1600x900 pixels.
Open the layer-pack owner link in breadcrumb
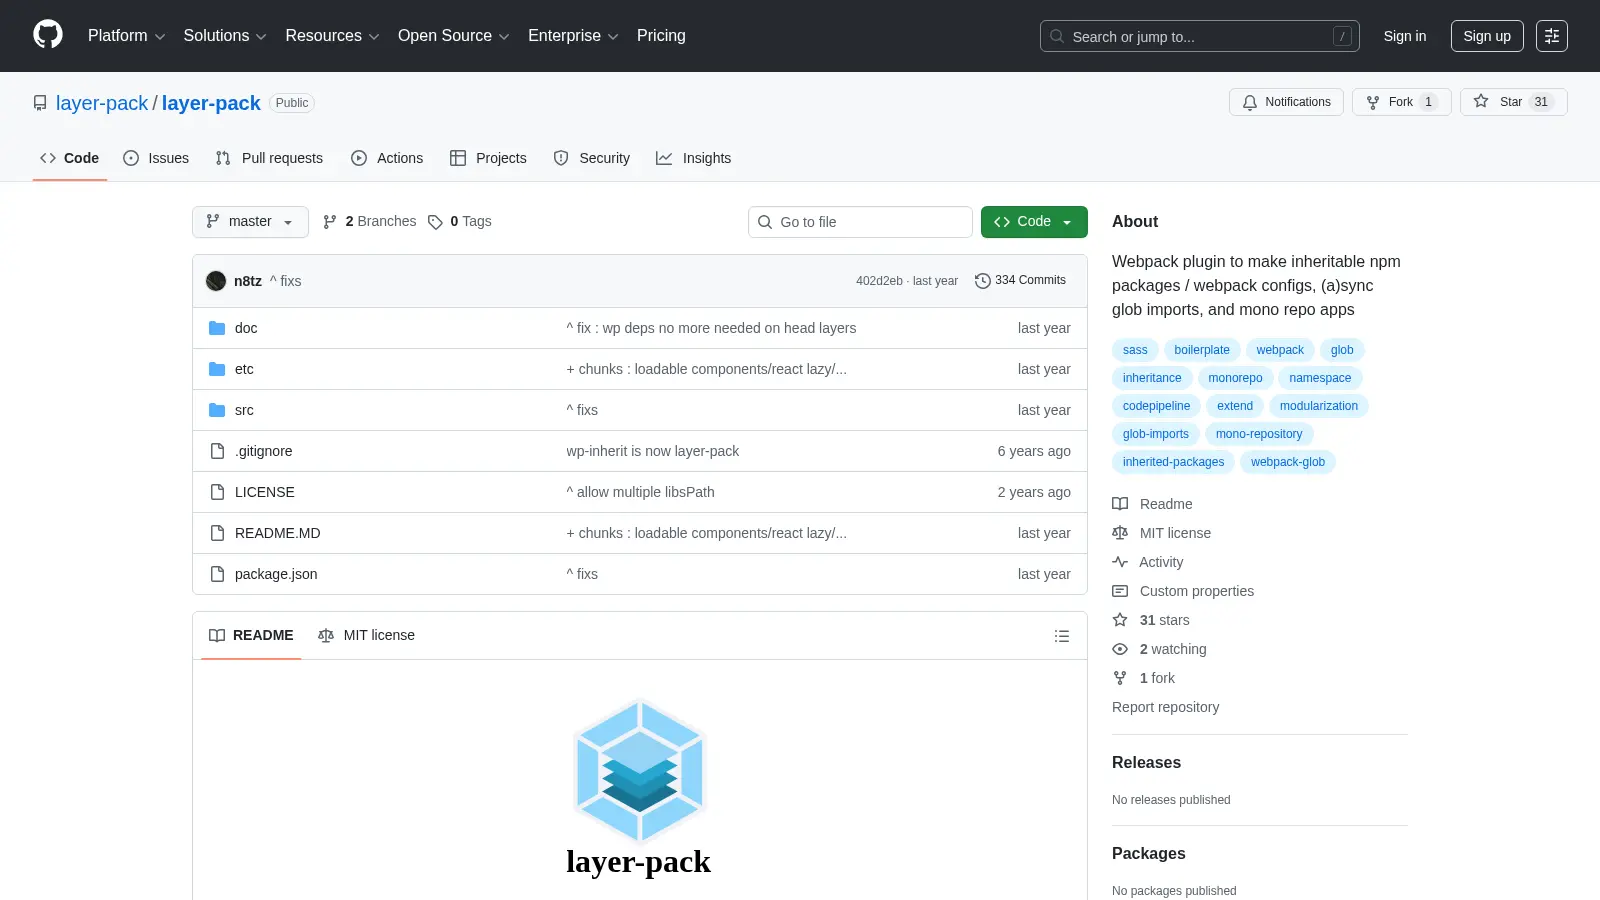pyautogui.click(x=102, y=103)
